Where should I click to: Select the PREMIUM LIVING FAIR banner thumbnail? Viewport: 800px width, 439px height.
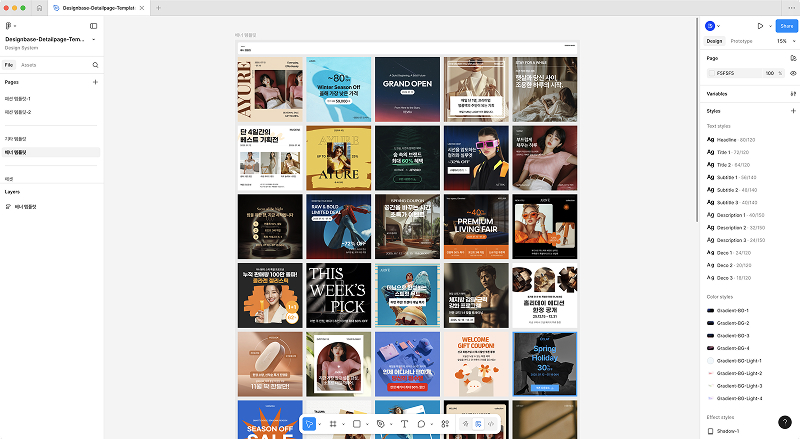pyautogui.click(x=476, y=227)
